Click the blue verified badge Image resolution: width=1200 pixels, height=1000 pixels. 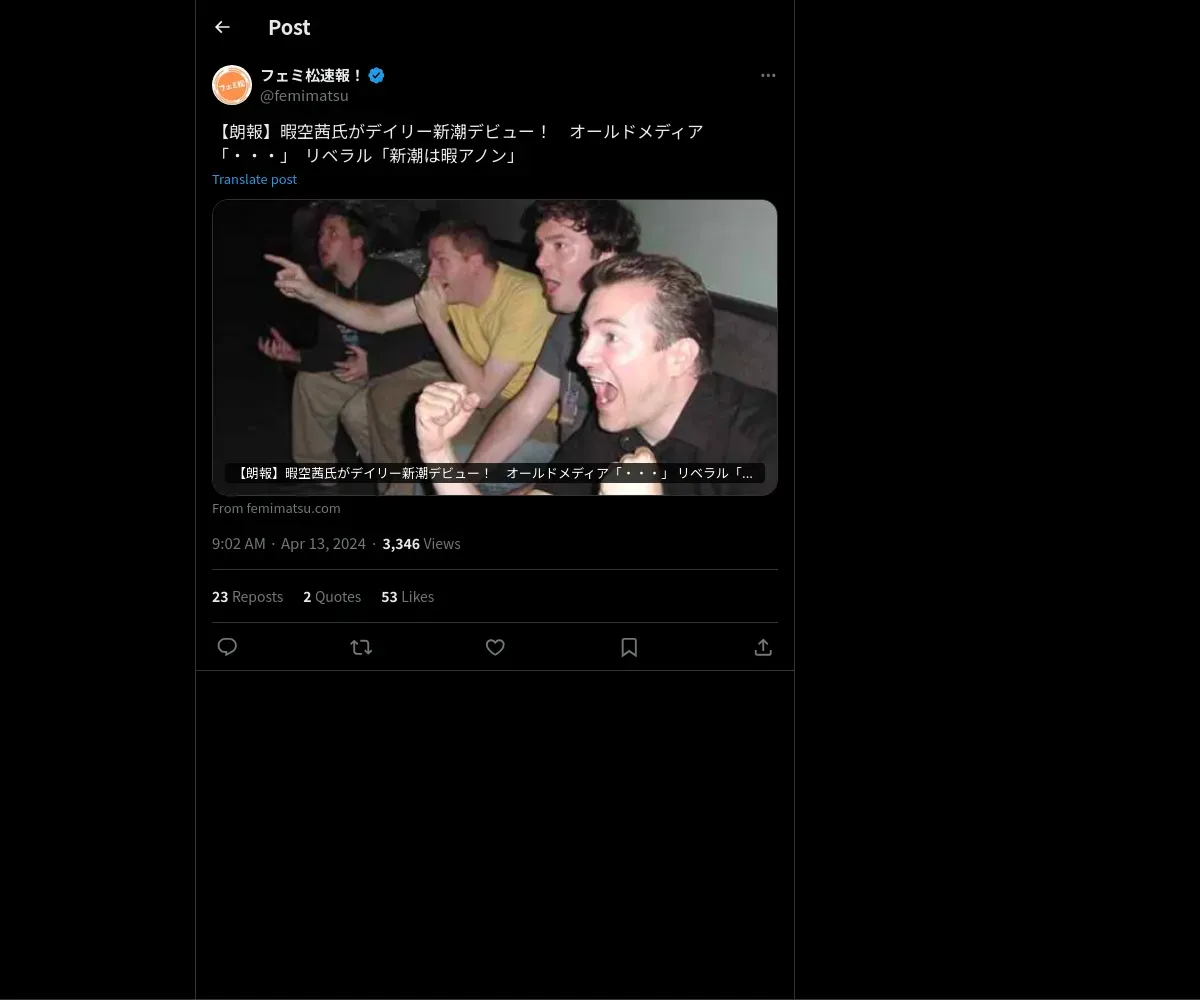click(376, 75)
